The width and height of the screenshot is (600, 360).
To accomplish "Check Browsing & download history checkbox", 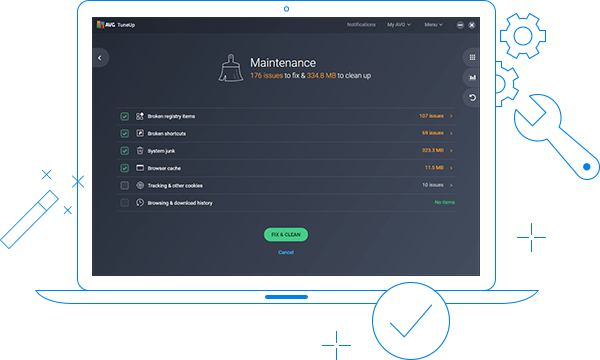I will coord(124,202).
